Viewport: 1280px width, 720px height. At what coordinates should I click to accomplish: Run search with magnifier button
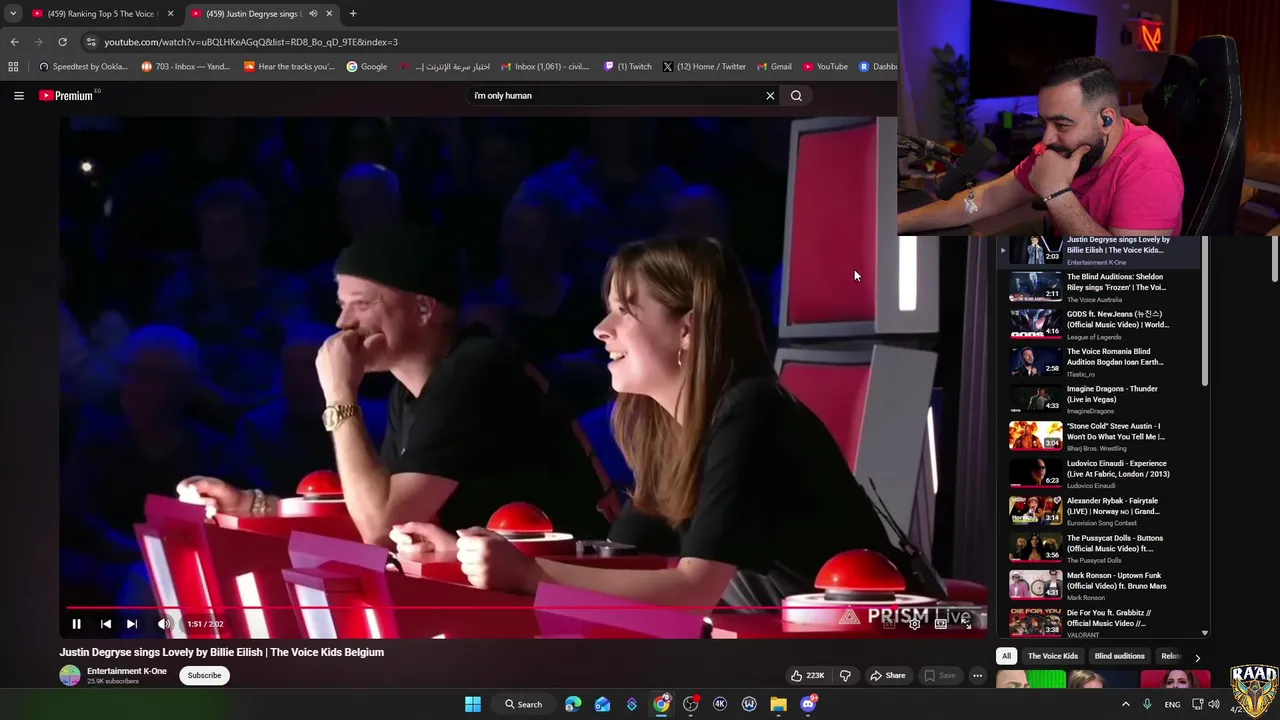click(x=796, y=96)
